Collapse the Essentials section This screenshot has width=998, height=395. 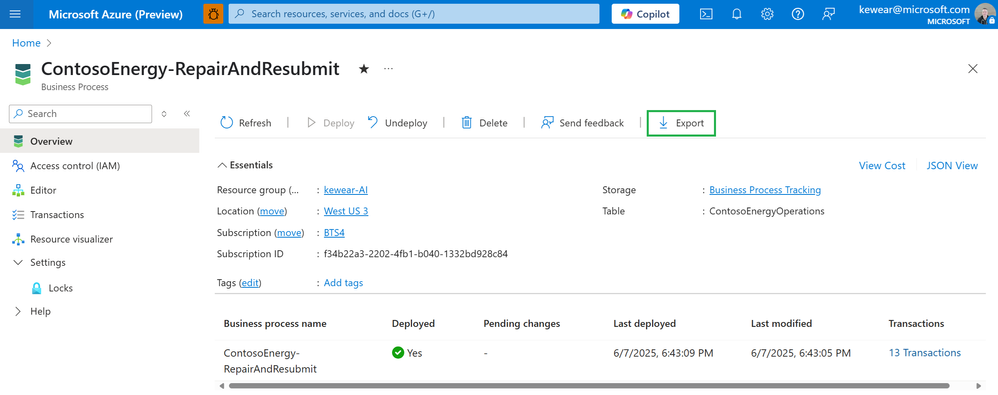[246, 165]
